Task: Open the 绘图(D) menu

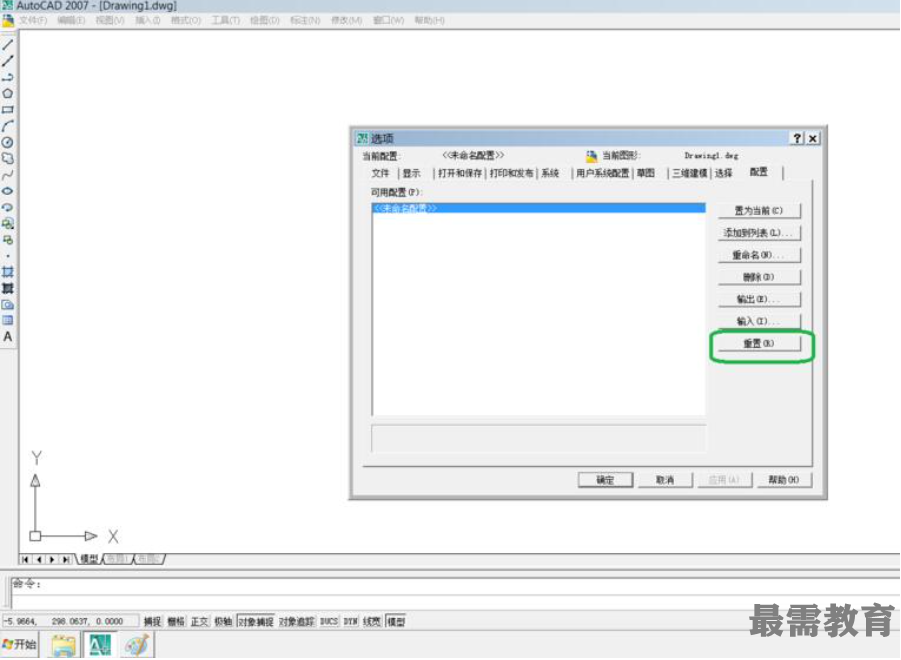Action: tap(264, 20)
